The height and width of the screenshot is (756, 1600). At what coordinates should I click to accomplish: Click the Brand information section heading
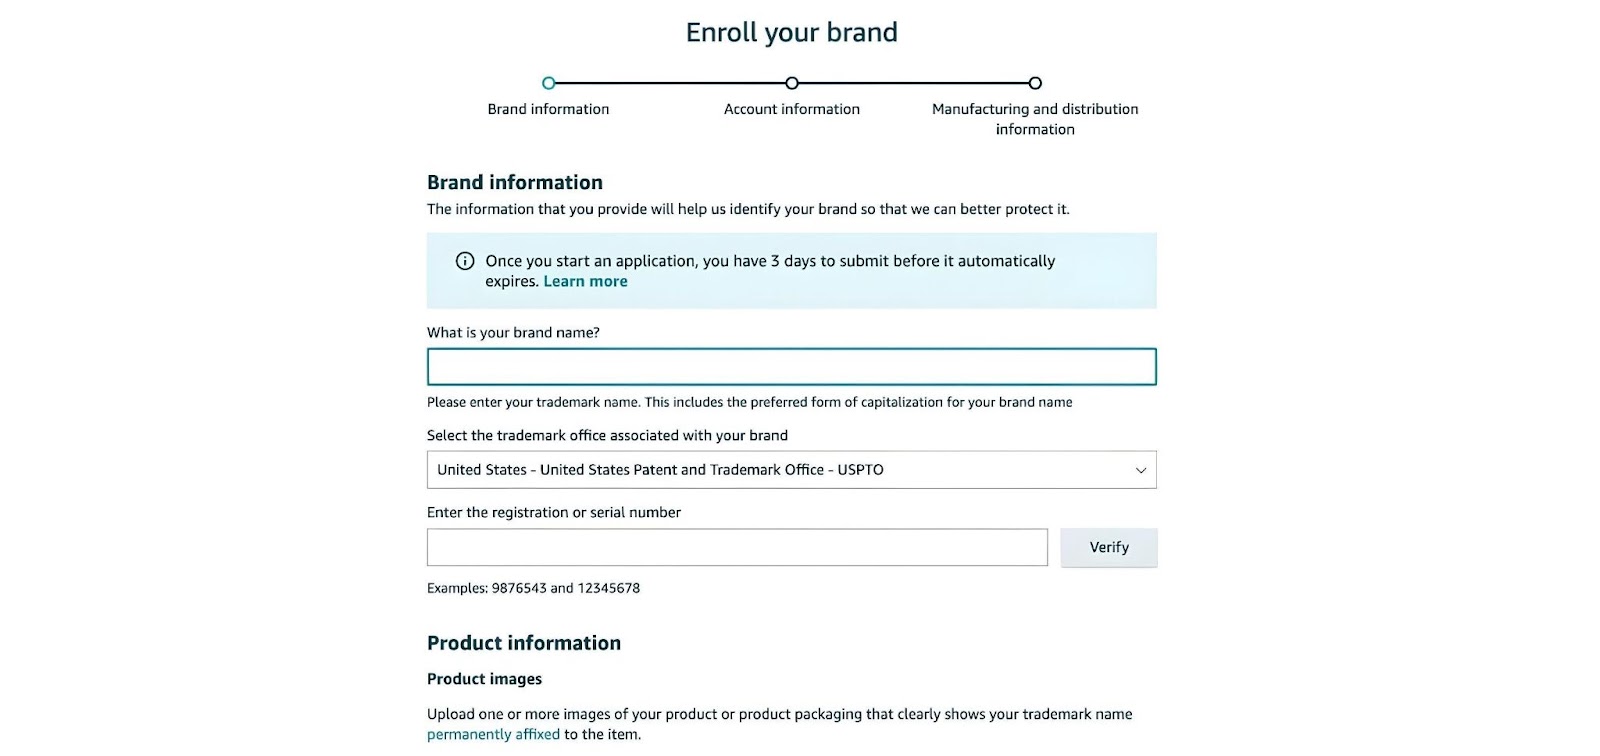515,182
